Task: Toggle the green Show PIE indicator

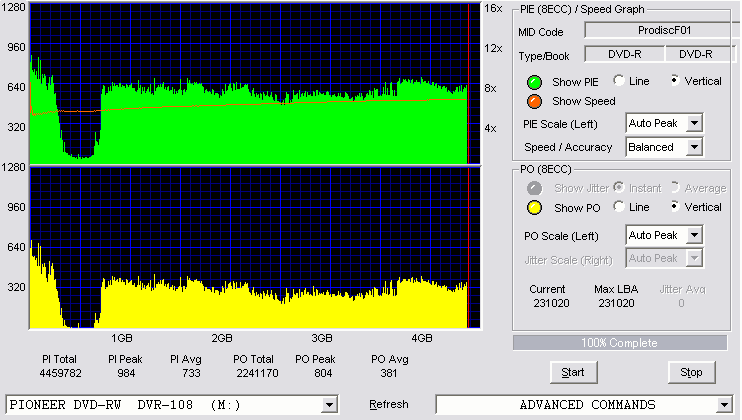Action: pyautogui.click(x=534, y=82)
